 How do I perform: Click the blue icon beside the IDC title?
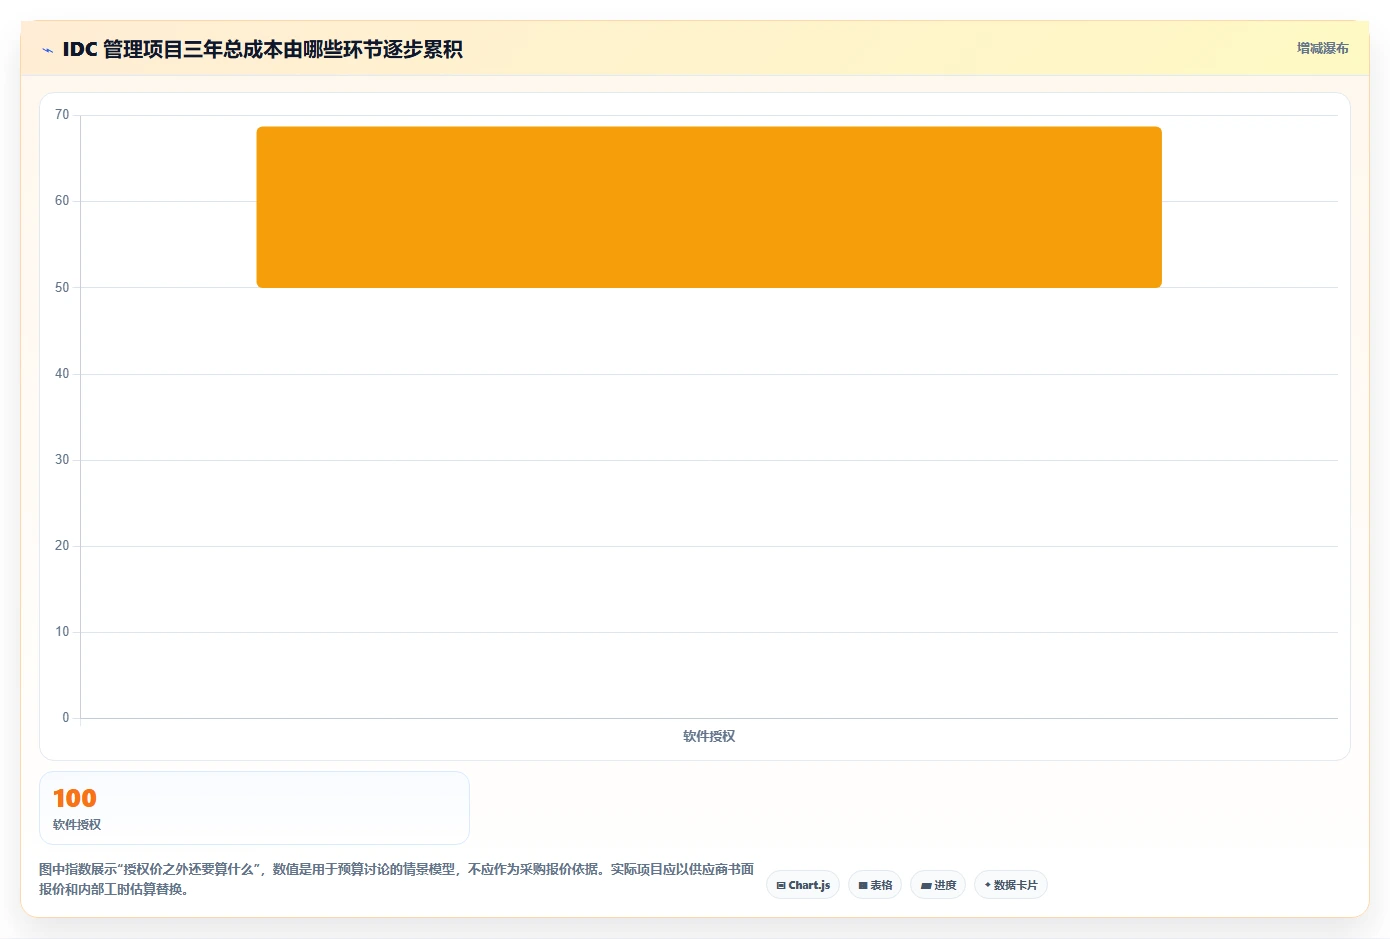click(x=47, y=50)
